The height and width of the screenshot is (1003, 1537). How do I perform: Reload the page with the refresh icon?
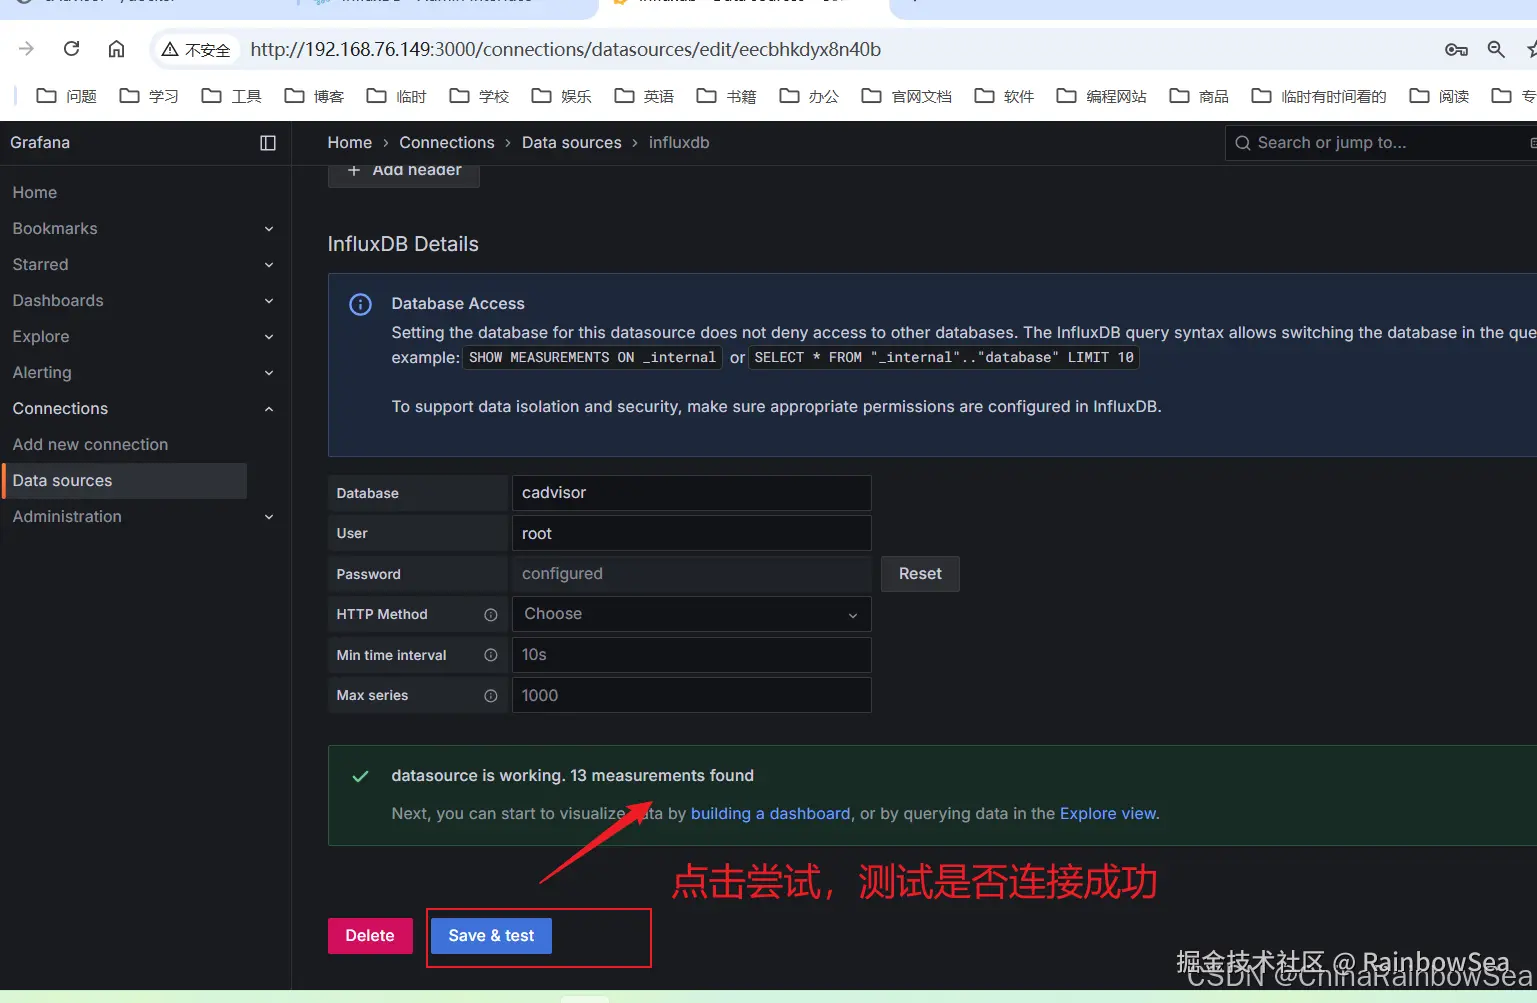coord(71,49)
